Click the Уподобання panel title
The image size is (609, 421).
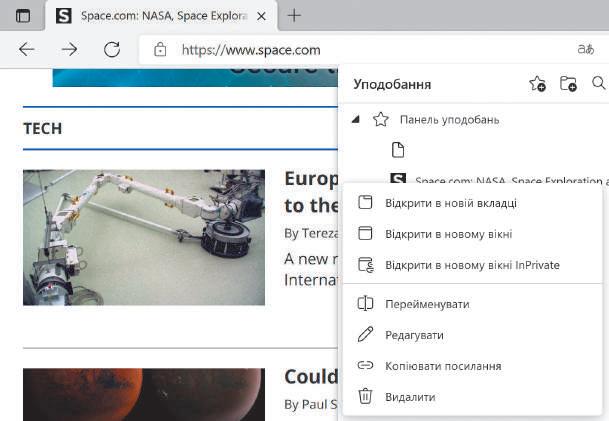[392, 84]
